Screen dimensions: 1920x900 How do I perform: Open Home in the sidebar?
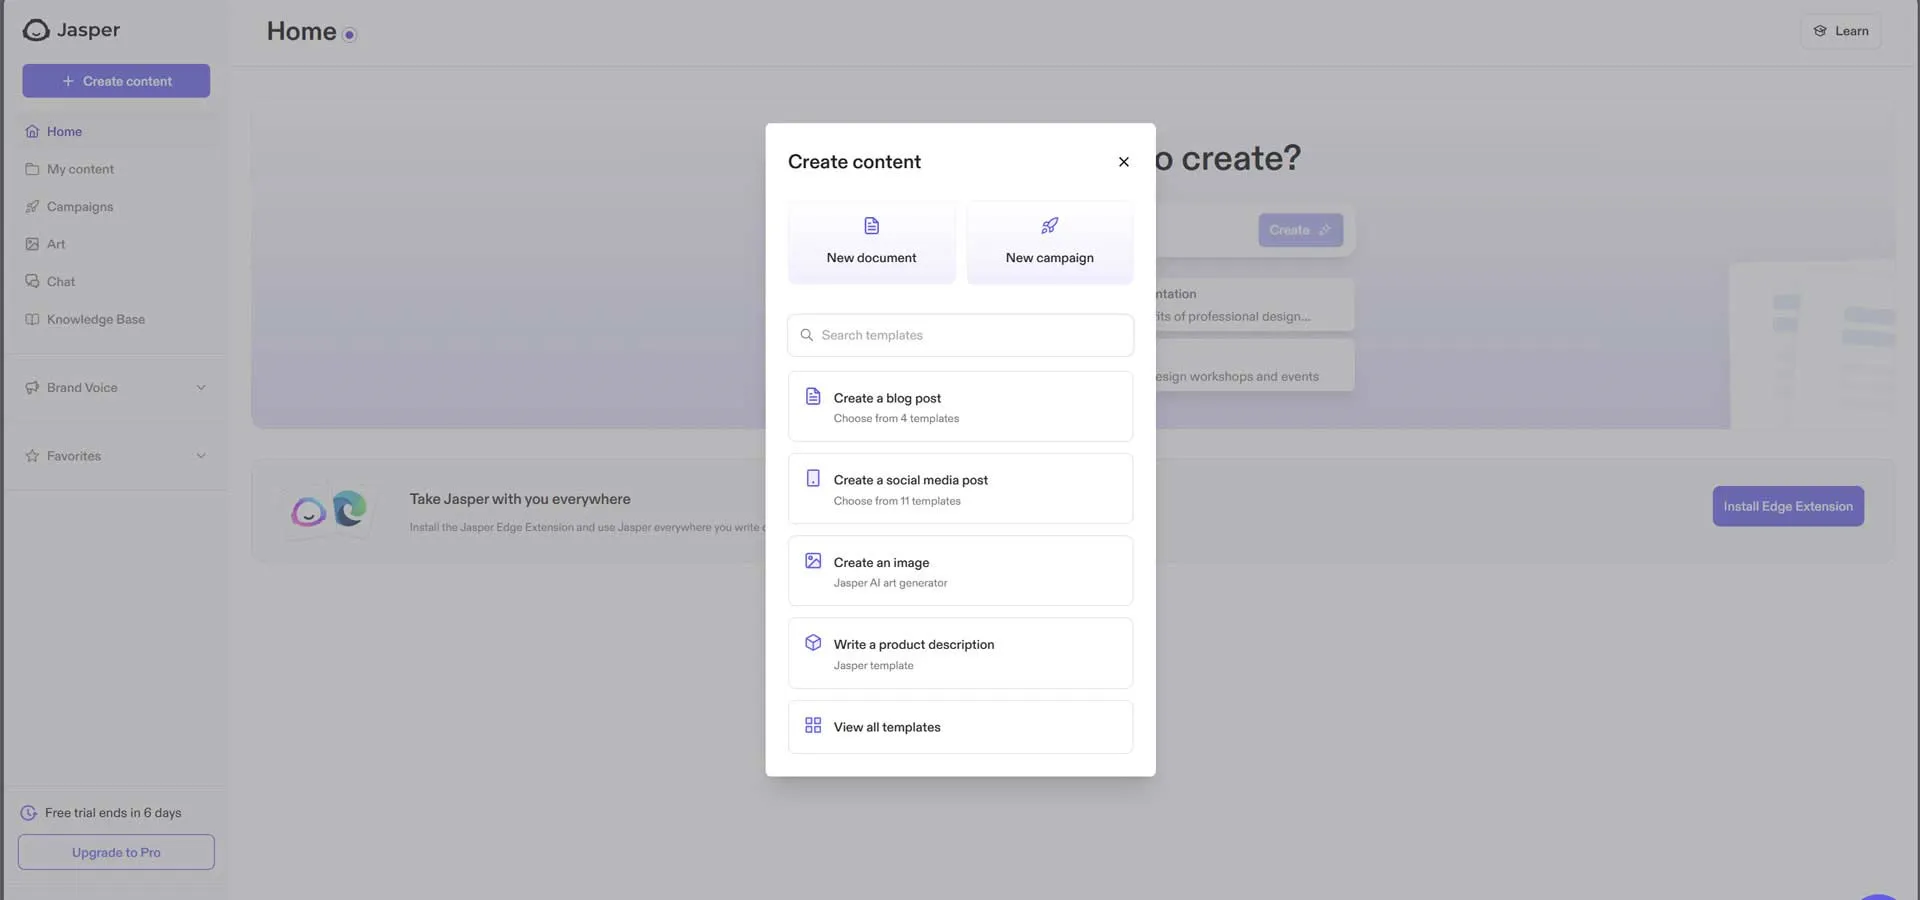(x=116, y=131)
